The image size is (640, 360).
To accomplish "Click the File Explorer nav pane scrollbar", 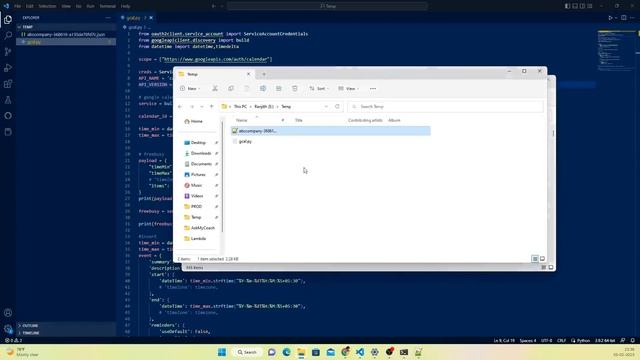I will pos(222,176).
